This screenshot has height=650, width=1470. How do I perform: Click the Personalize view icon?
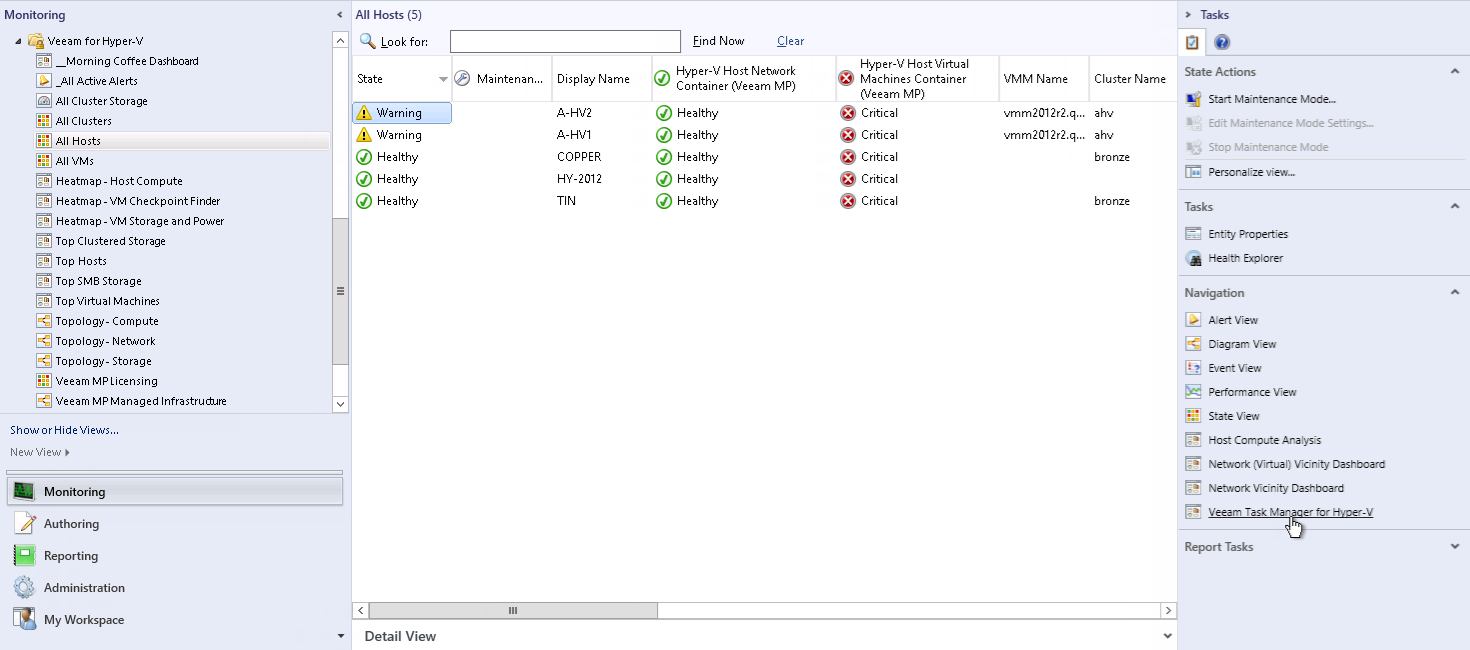[1193, 172]
